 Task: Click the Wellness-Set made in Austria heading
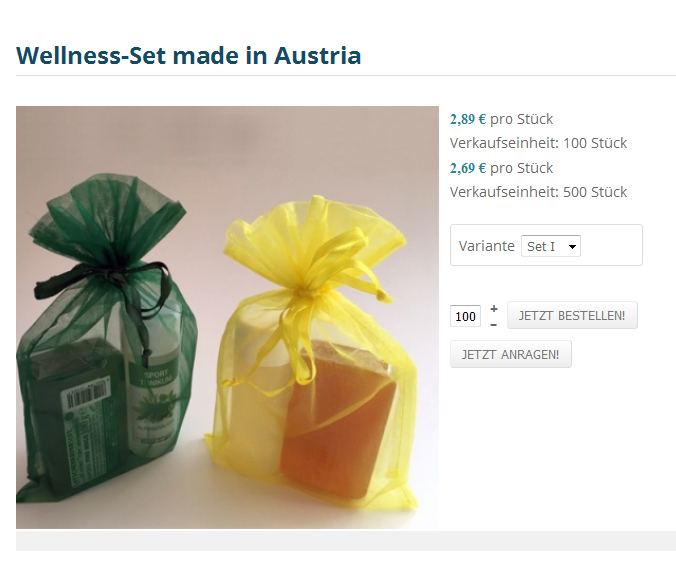(188, 55)
